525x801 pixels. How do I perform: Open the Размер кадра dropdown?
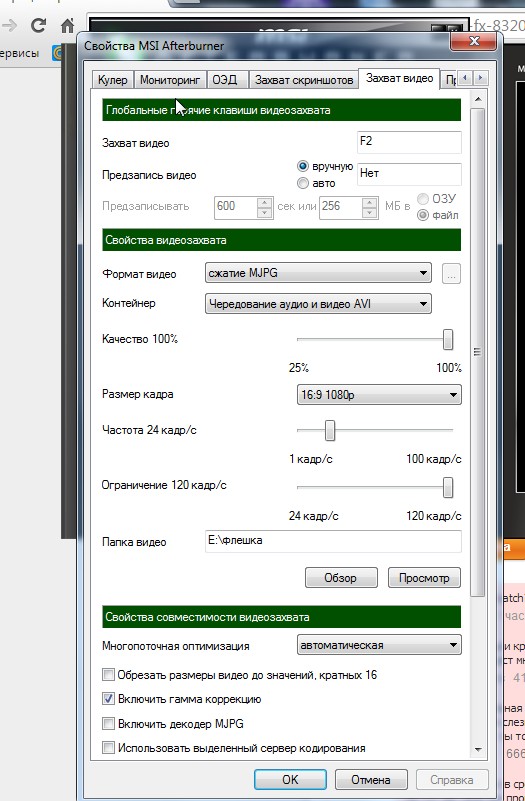click(x=379, y=395)
